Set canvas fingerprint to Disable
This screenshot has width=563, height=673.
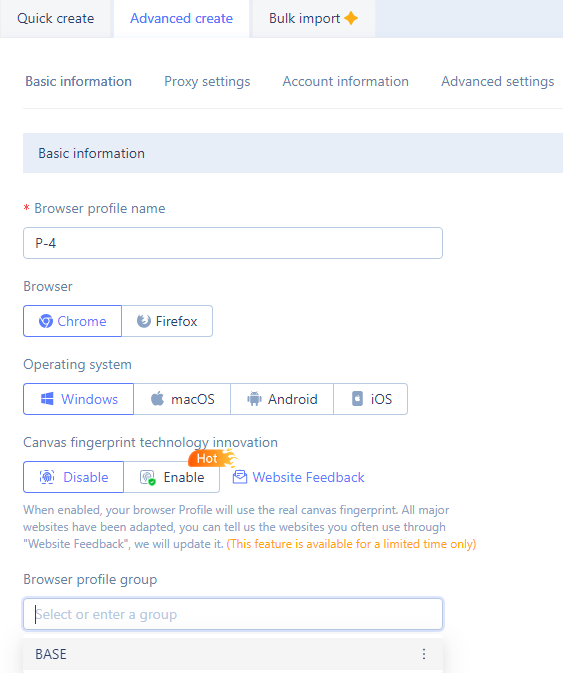(x=73, y=477)
